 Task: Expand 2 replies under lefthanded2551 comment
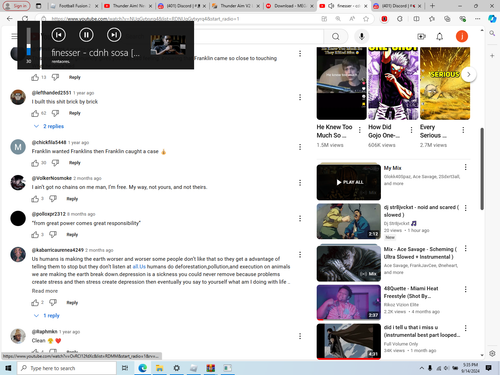49,126
